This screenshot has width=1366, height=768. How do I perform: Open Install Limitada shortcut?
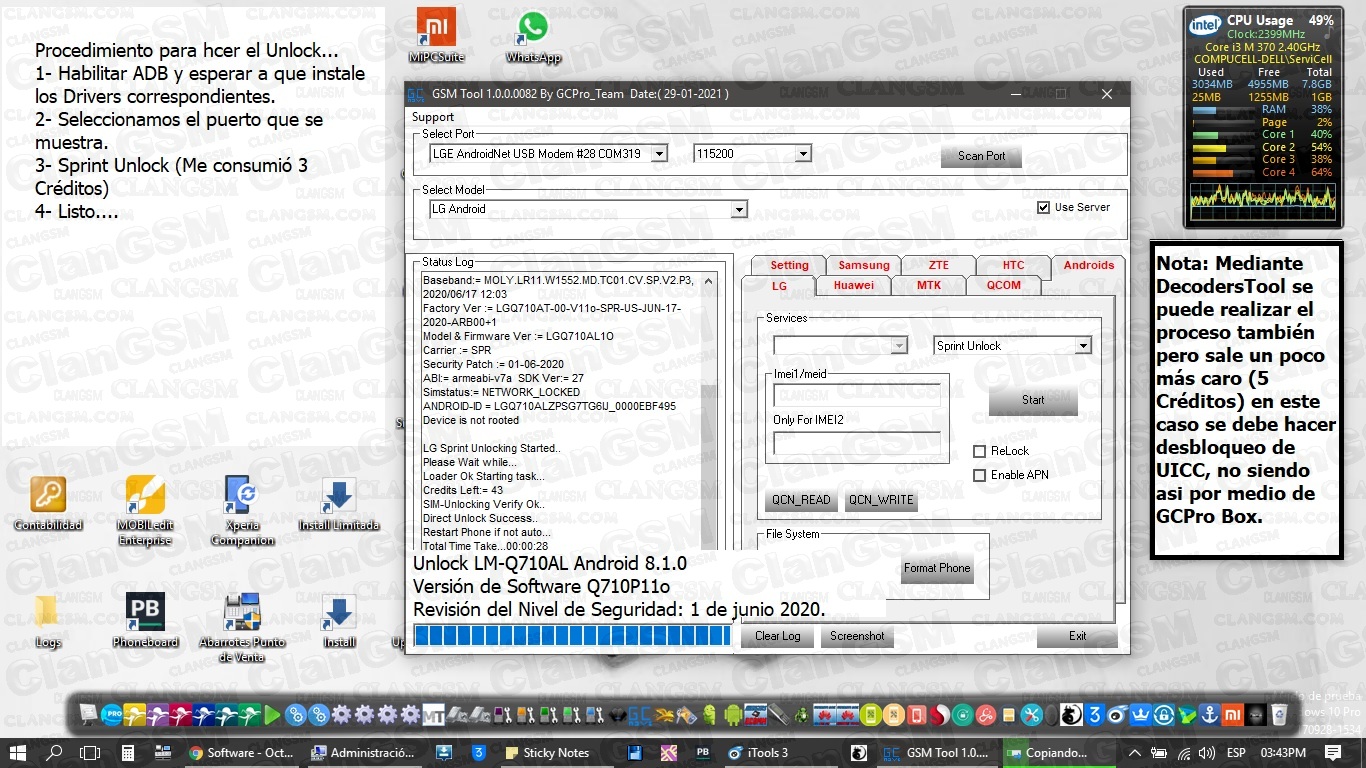click(x=339, y=503)
